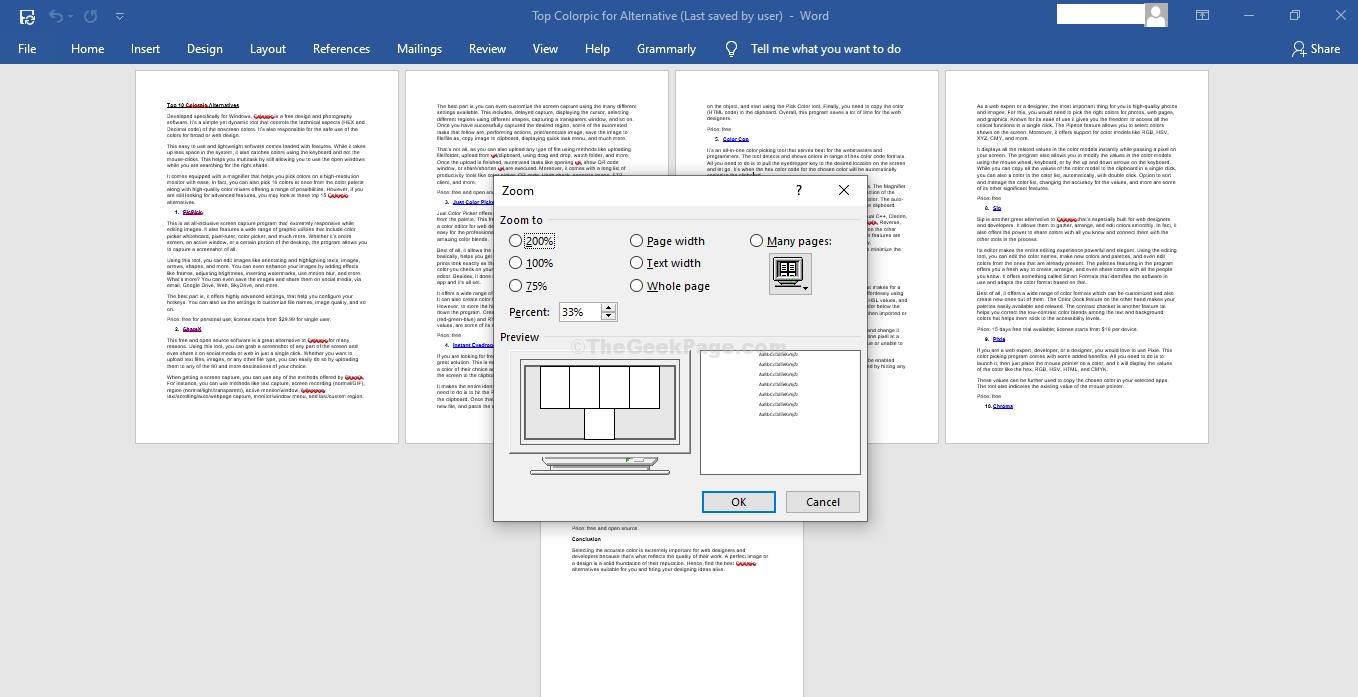Viewport: 1358px width, 697px height.
Task: Click the Repeat action icon
Action: [x=89, y=15]
